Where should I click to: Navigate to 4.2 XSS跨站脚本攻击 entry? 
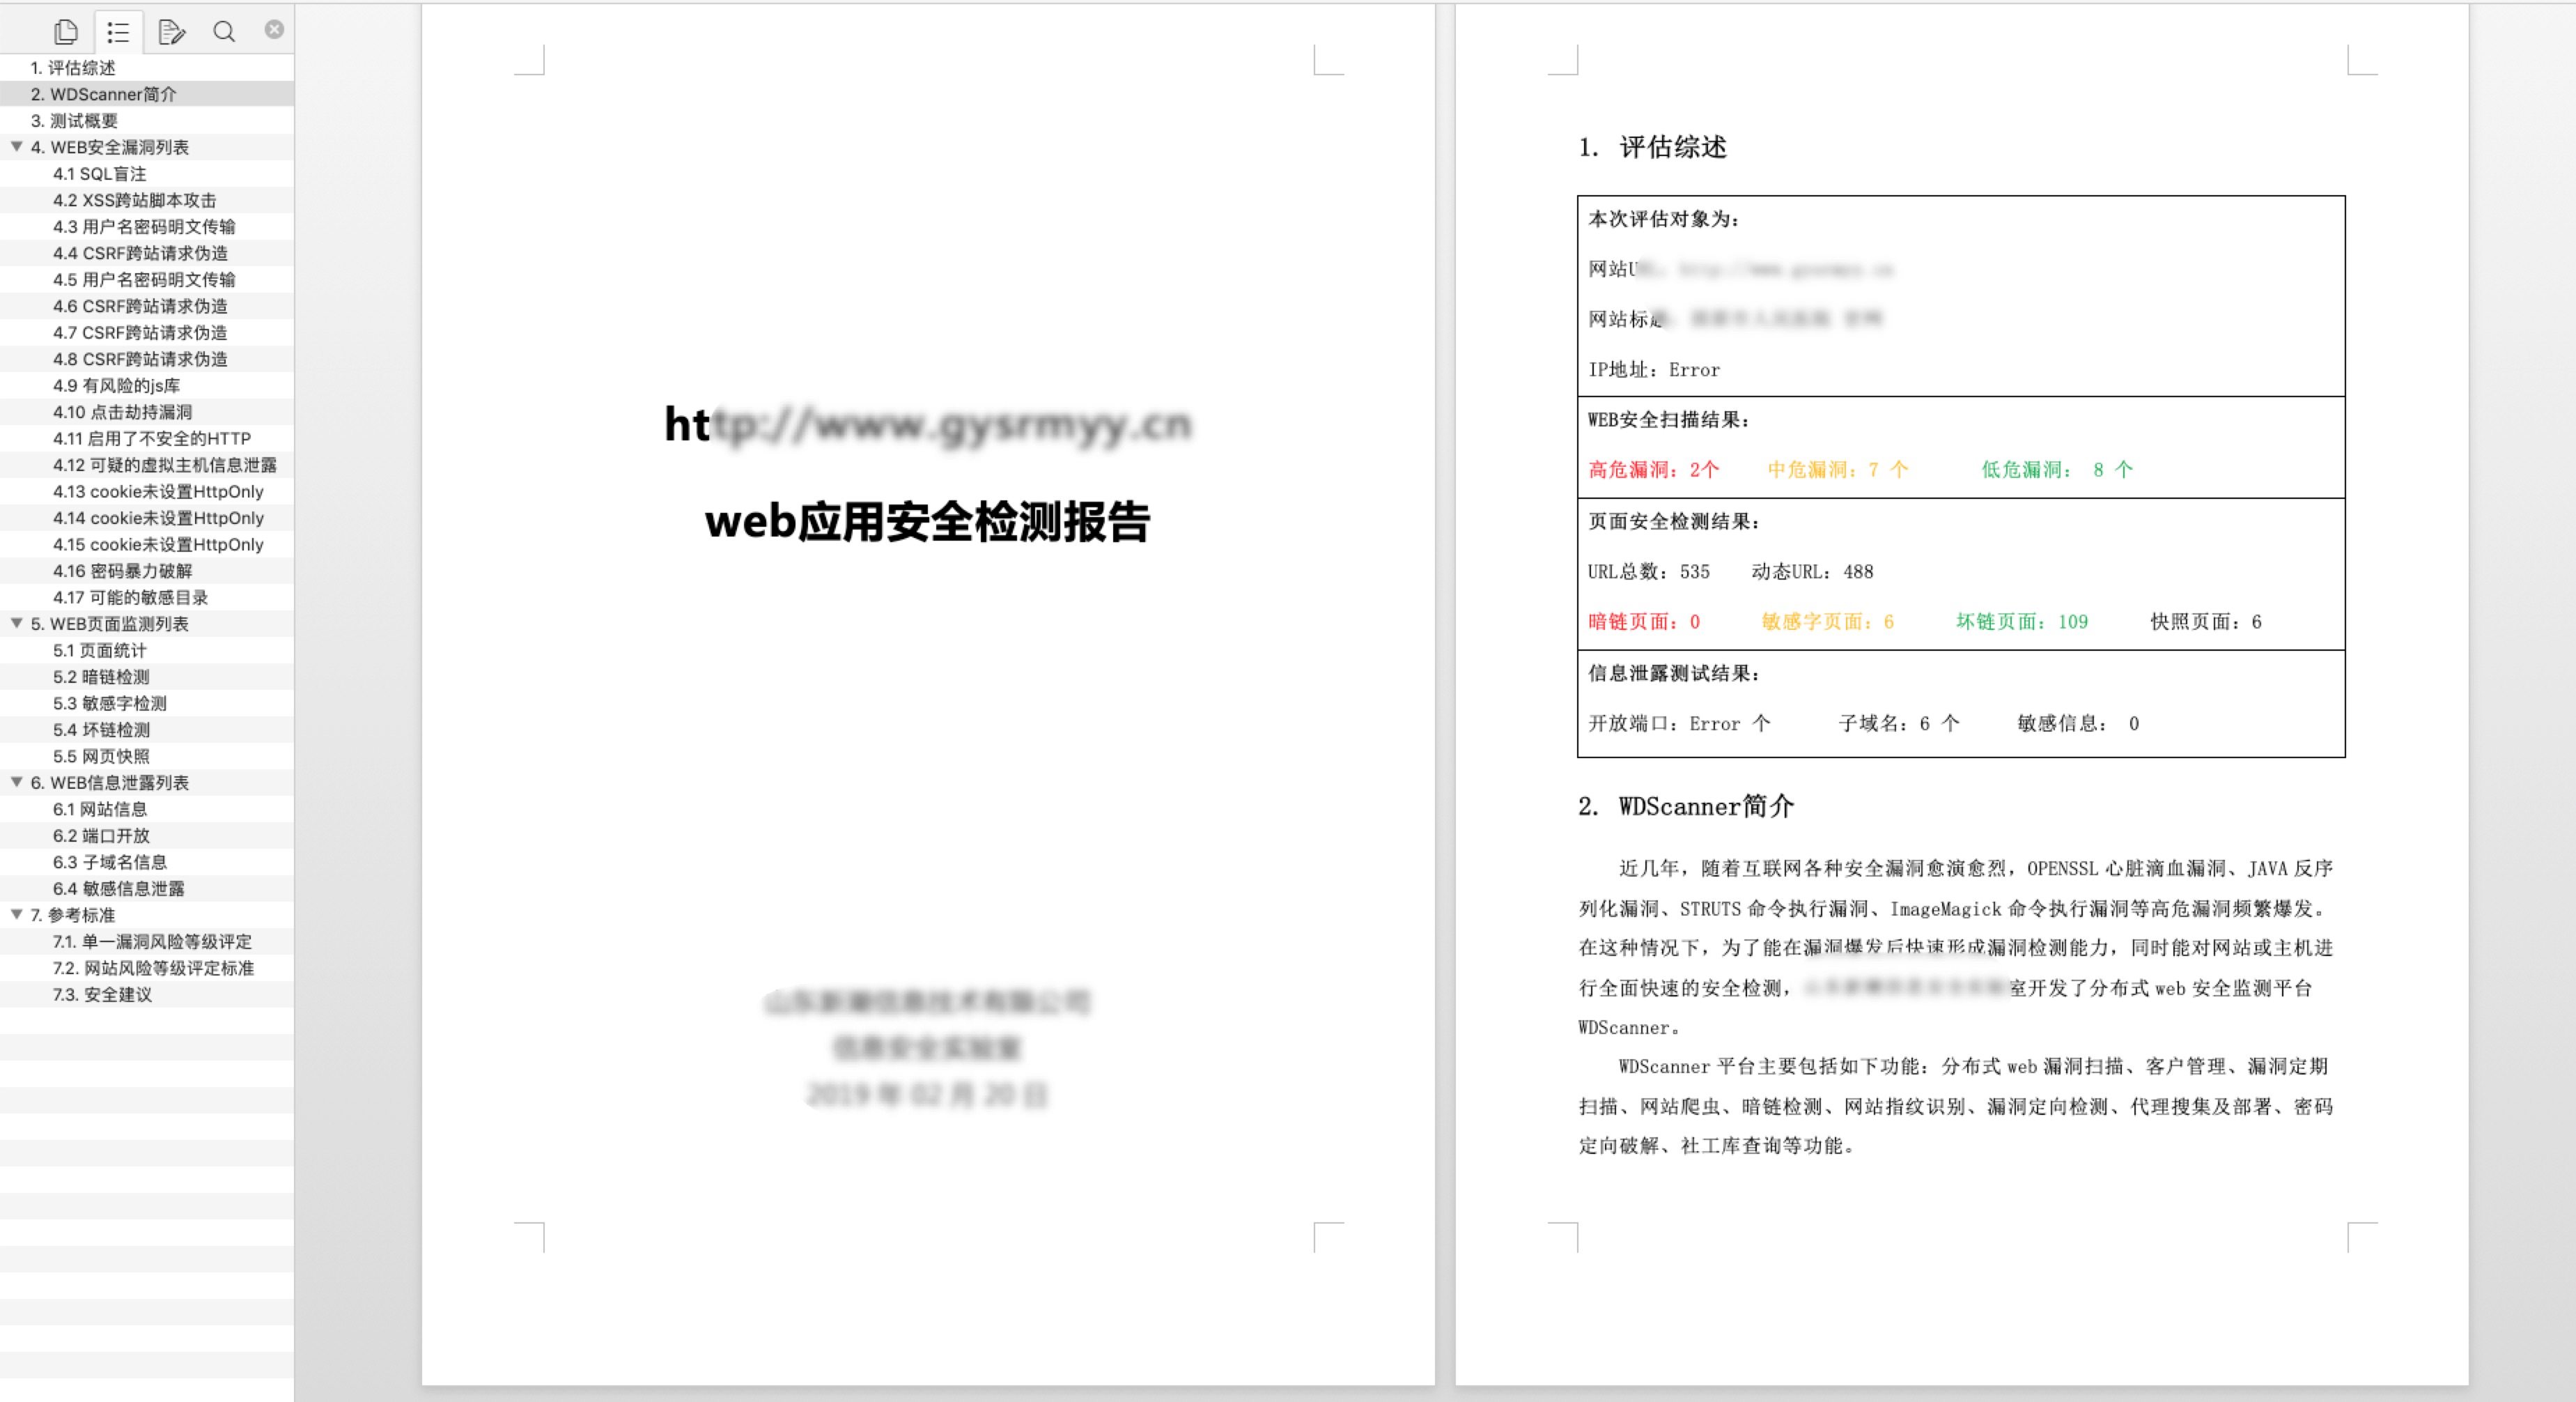[x=134, y=200]
